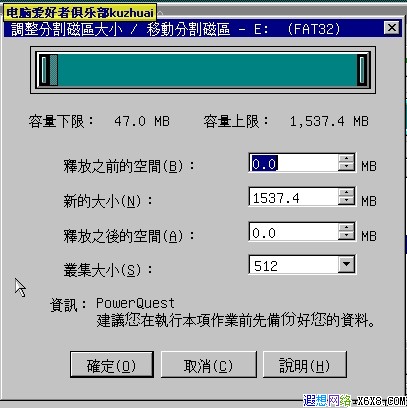
Task: Click the right partition resize handle
Action: (362, 70)
